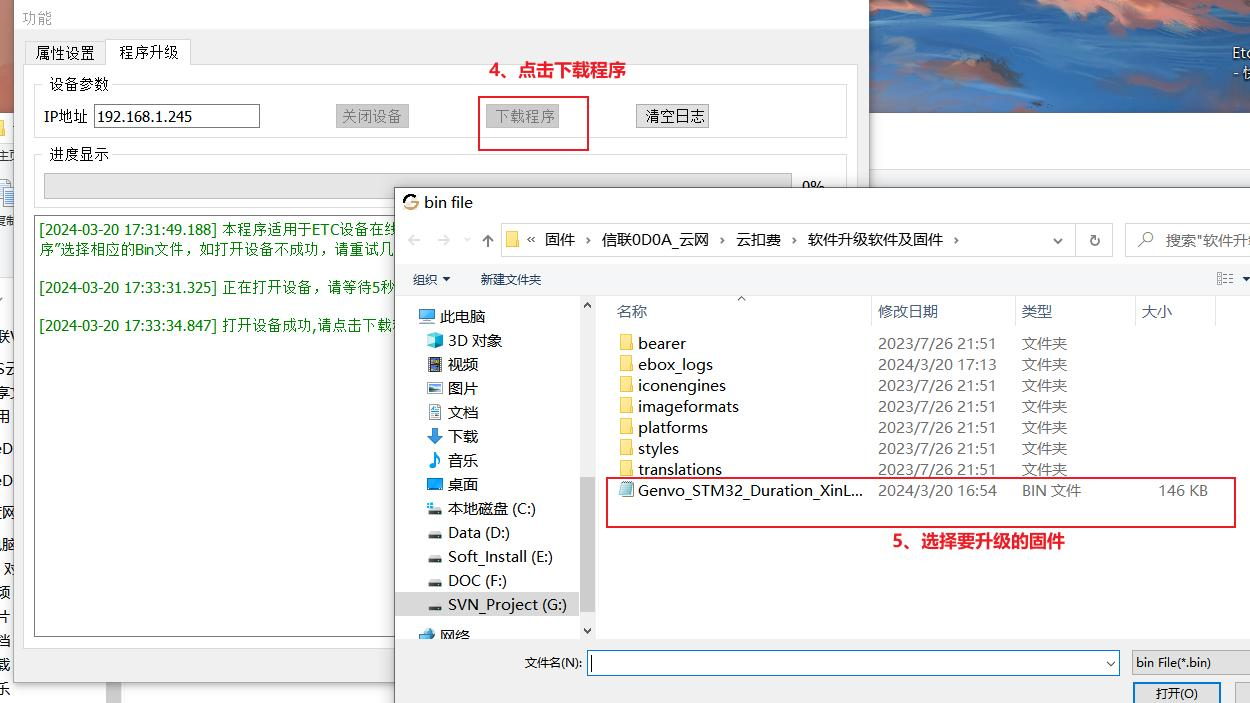
Task: Open bin File(*.bin) file type dropdown
Action: (1190, 662)
